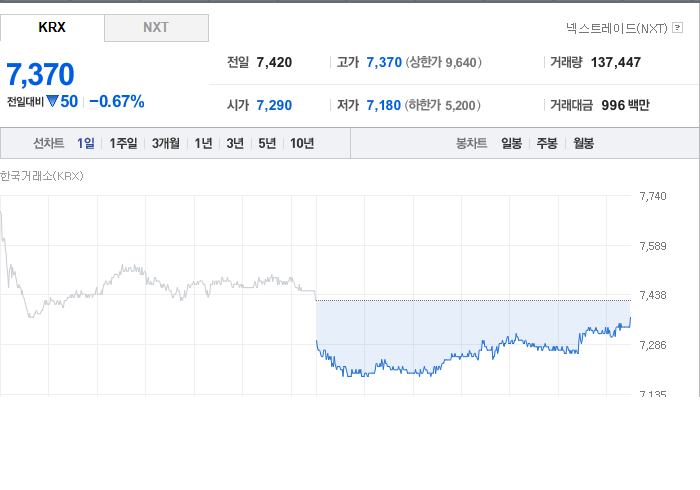Select the 5년 line chart period
The width and height of the screenshot is (700, 490).
(x=267, y=143)
